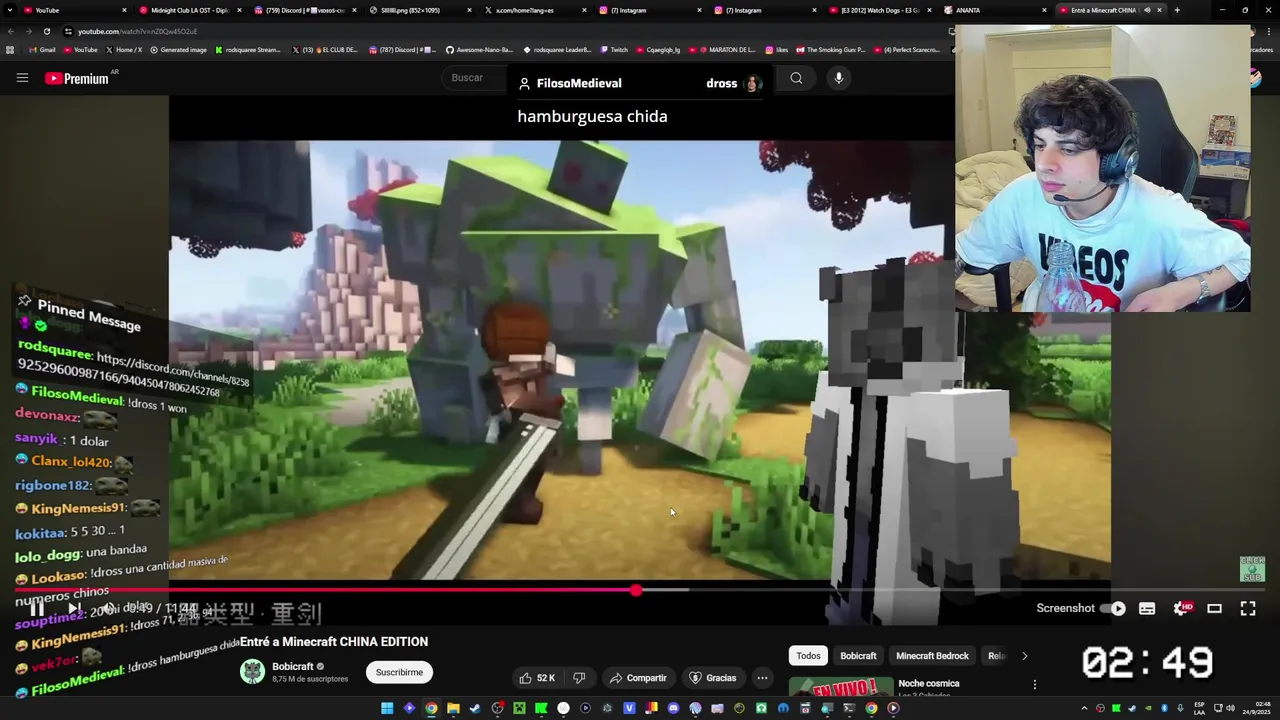Open File Explorer from the taskbar
This screenshot has height=720, width=1280.
pos(453,708)
